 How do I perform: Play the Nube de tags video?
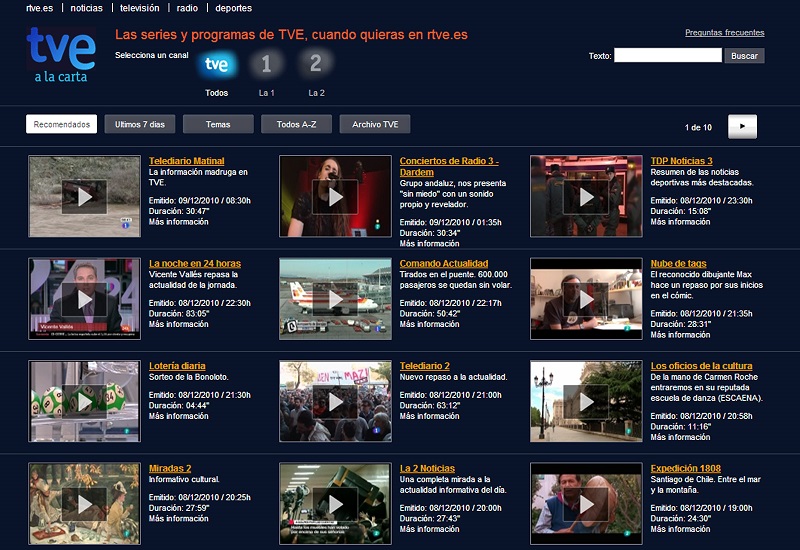(x=586, y=299)
